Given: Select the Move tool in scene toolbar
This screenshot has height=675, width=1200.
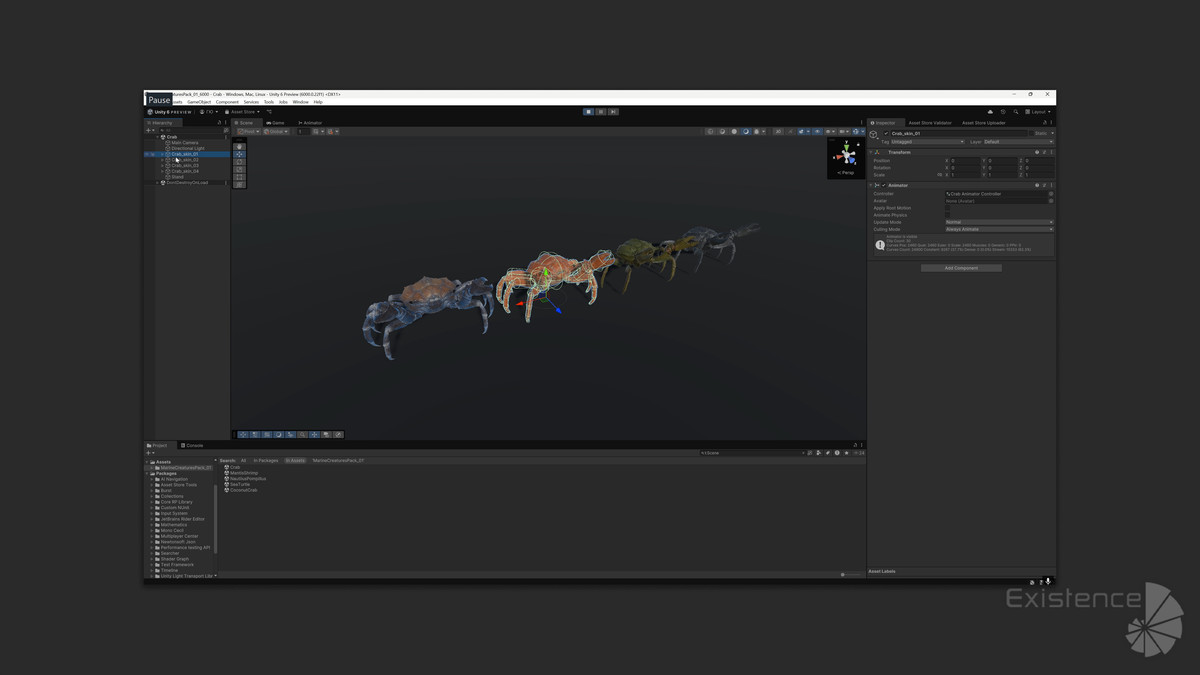Looking at the screenshot, I should click(x=239, y=154).
